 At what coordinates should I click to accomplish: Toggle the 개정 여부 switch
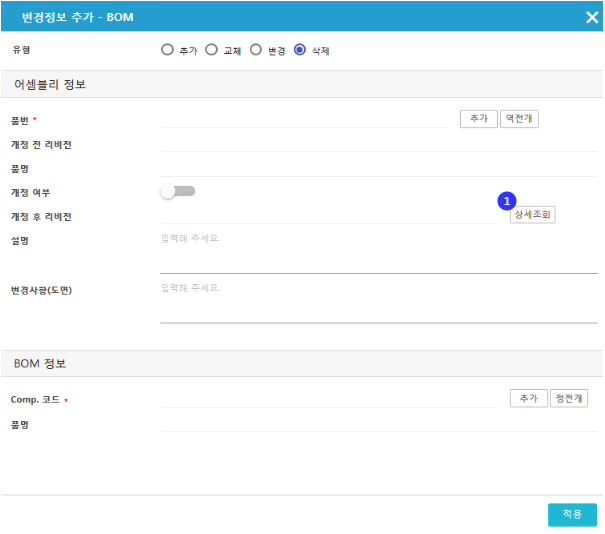[x=178, y=191]
